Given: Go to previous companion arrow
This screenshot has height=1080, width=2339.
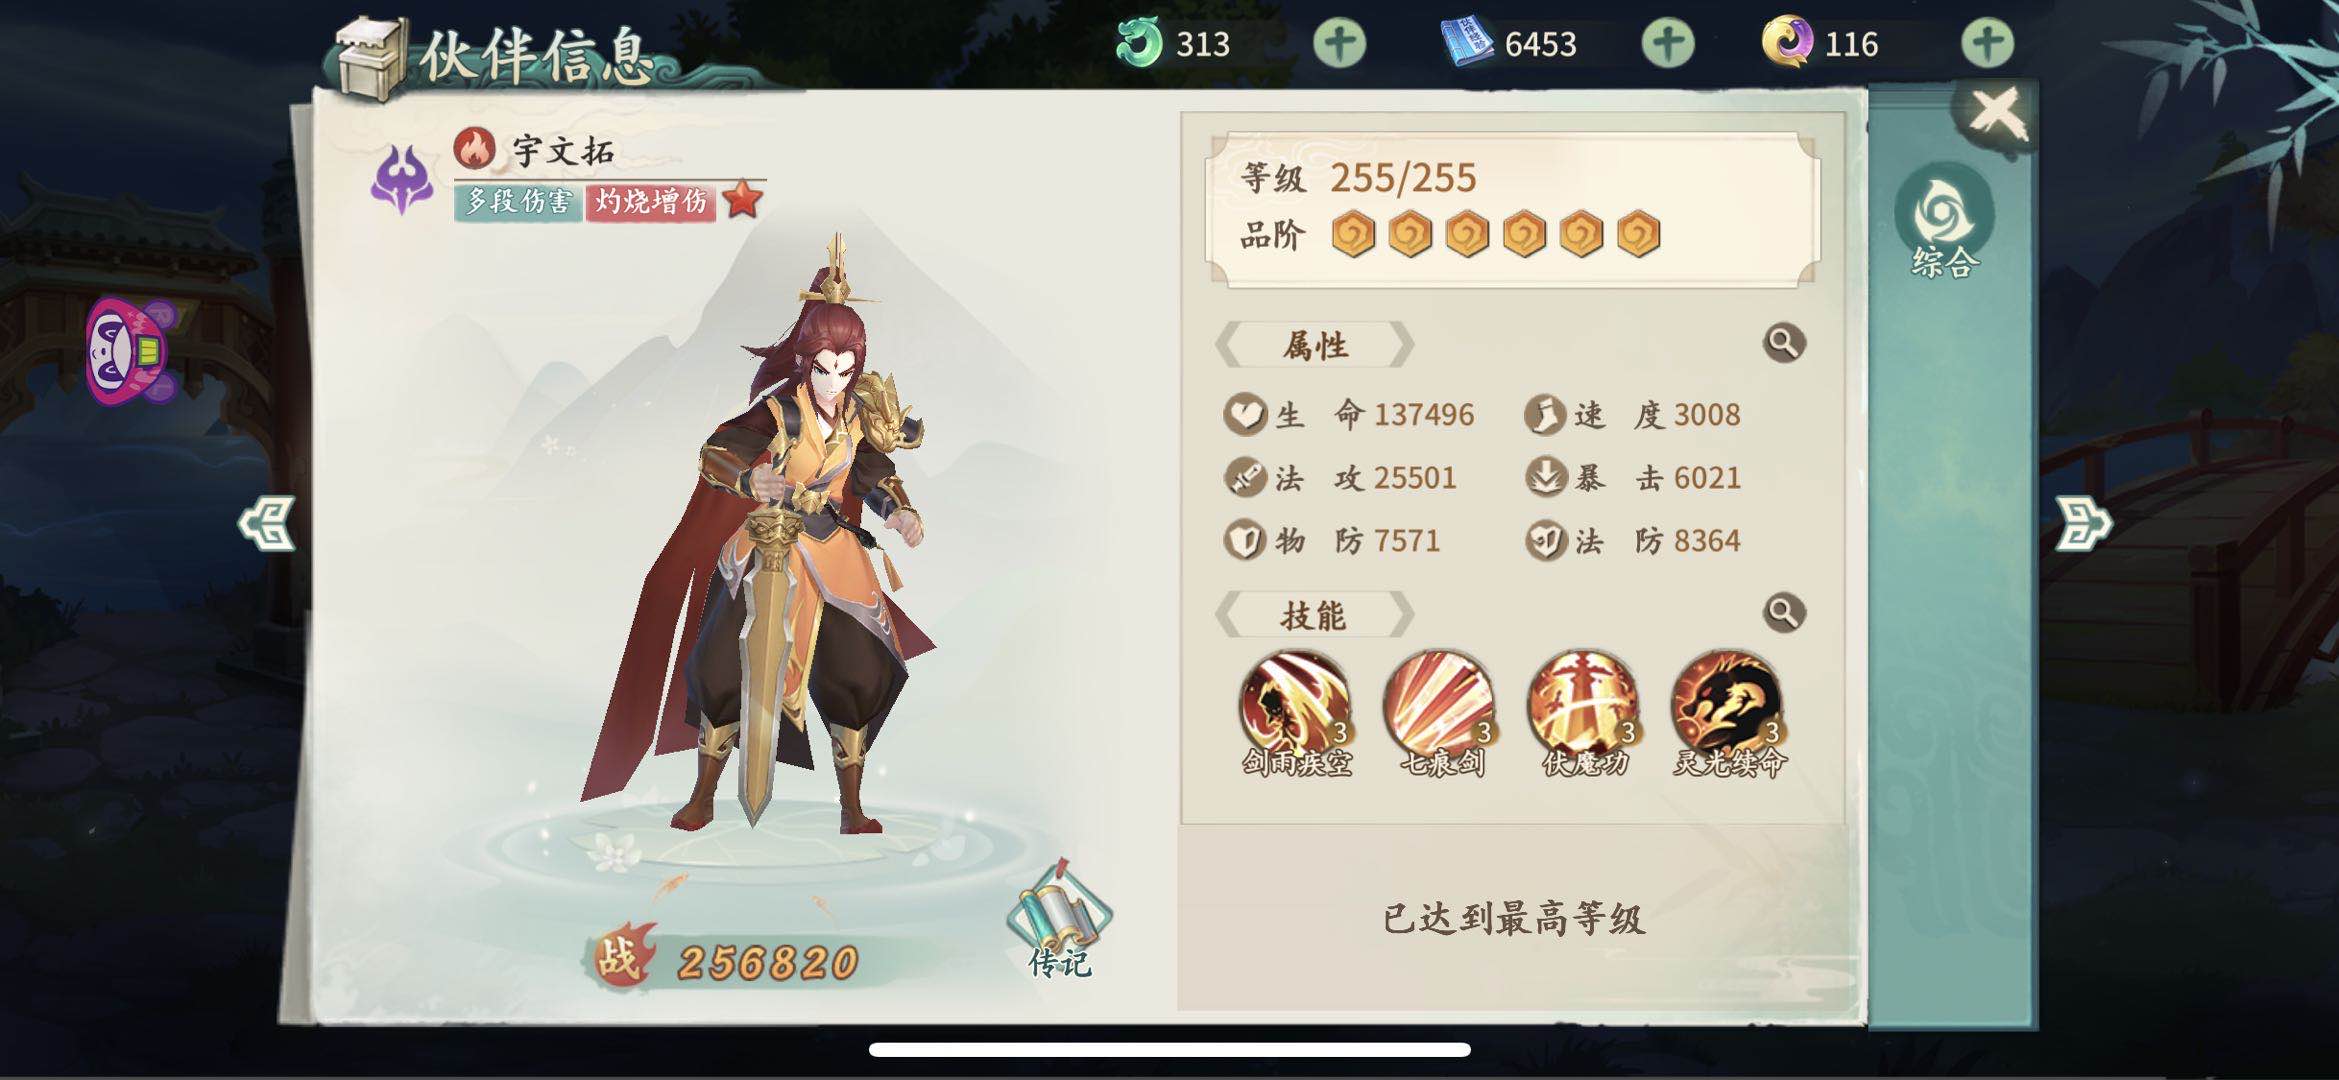Looking at the screenshot, I should (267, 523).
